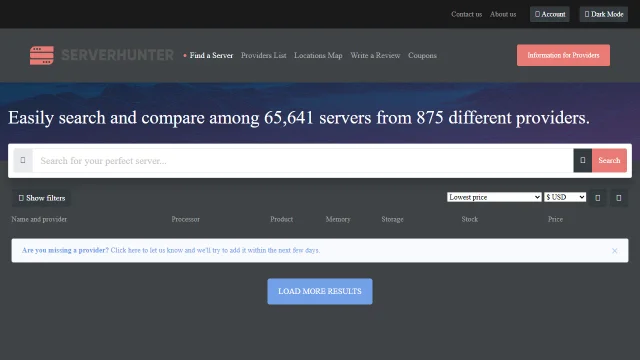Image resolution: width=640 pixels, height=360 pixels.
Task: Click the Product column header
Action: (281, 219)
